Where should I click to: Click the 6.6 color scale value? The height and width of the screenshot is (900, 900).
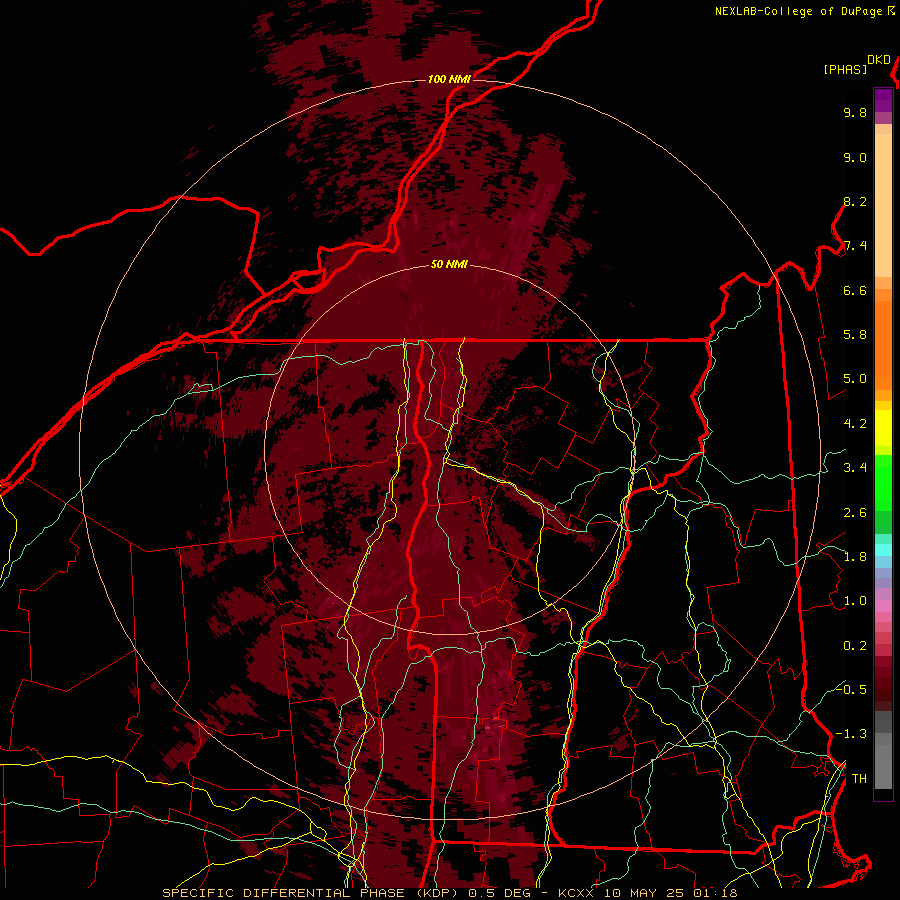point(855,290)
